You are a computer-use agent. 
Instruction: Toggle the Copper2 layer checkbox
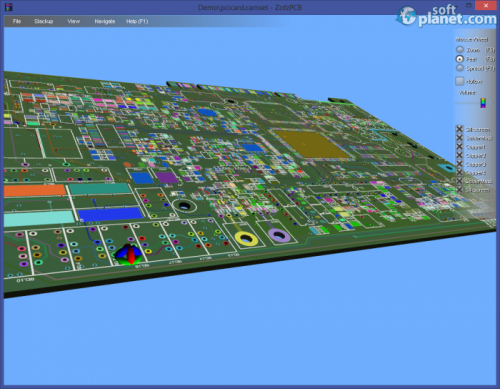[x=459, y=155]
